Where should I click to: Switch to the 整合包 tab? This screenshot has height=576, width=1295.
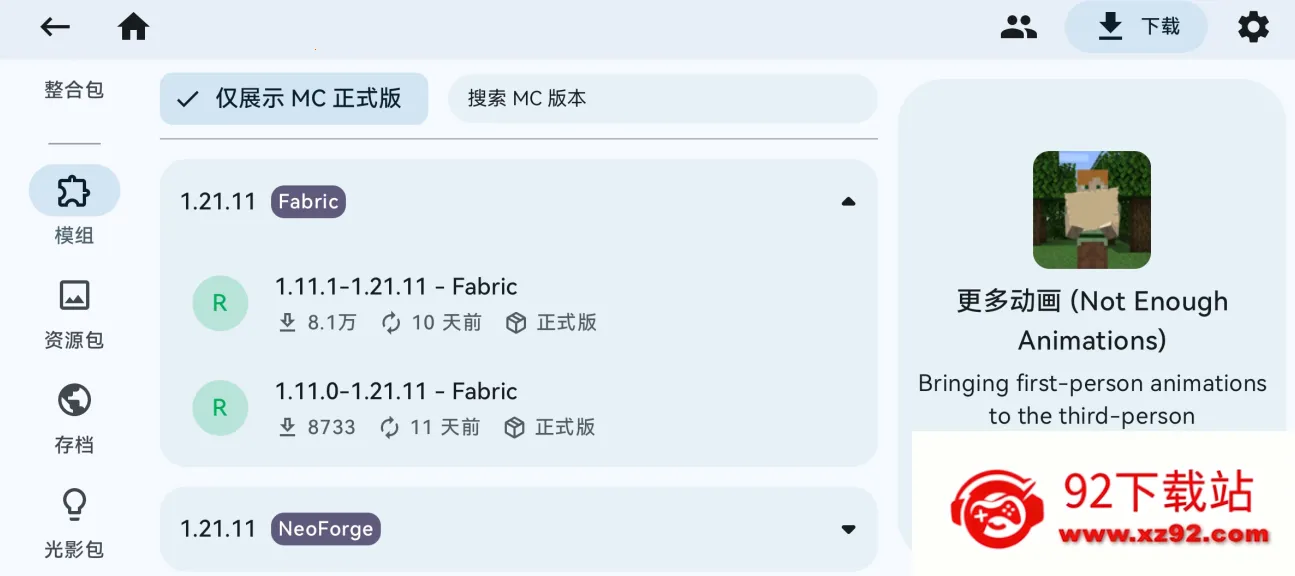[x=74, y=90]
